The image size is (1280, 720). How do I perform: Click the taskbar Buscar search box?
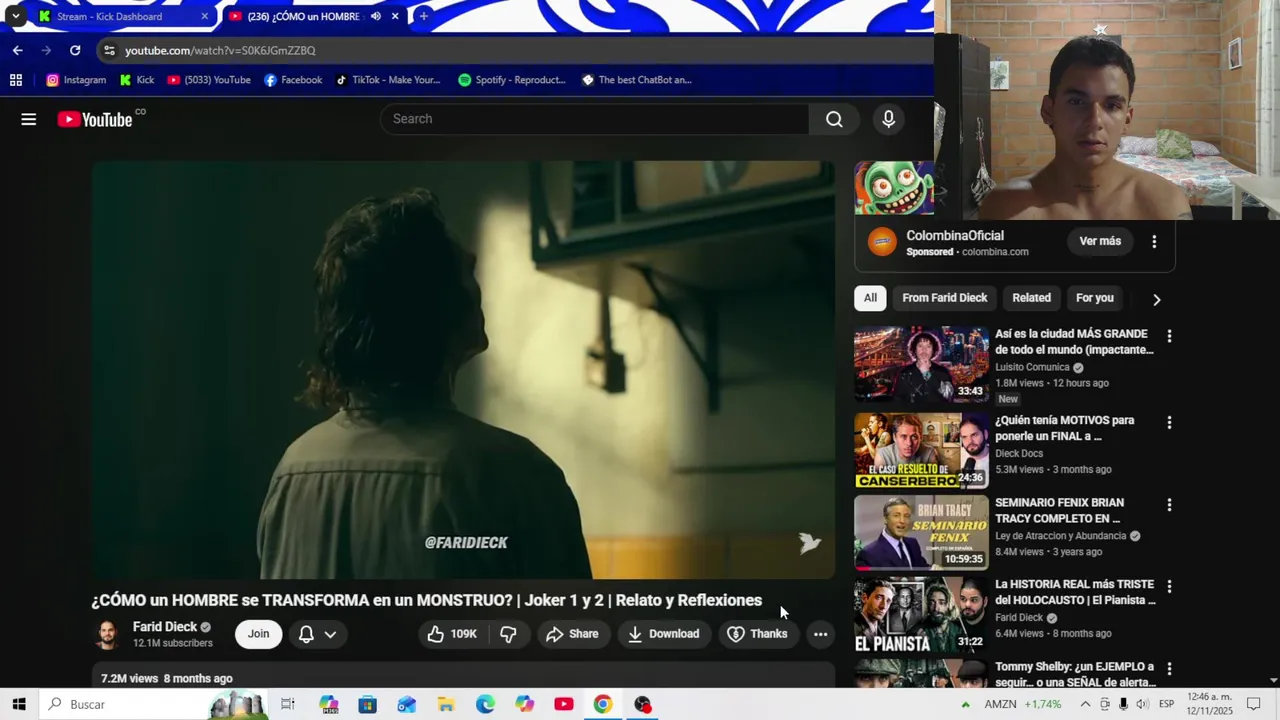[x=155, y=704]
